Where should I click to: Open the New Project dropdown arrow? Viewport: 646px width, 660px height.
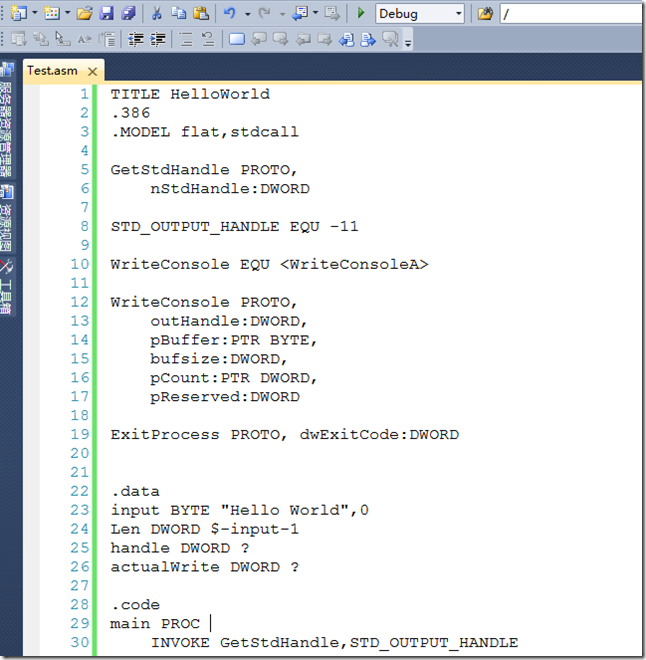pos(35,13)
